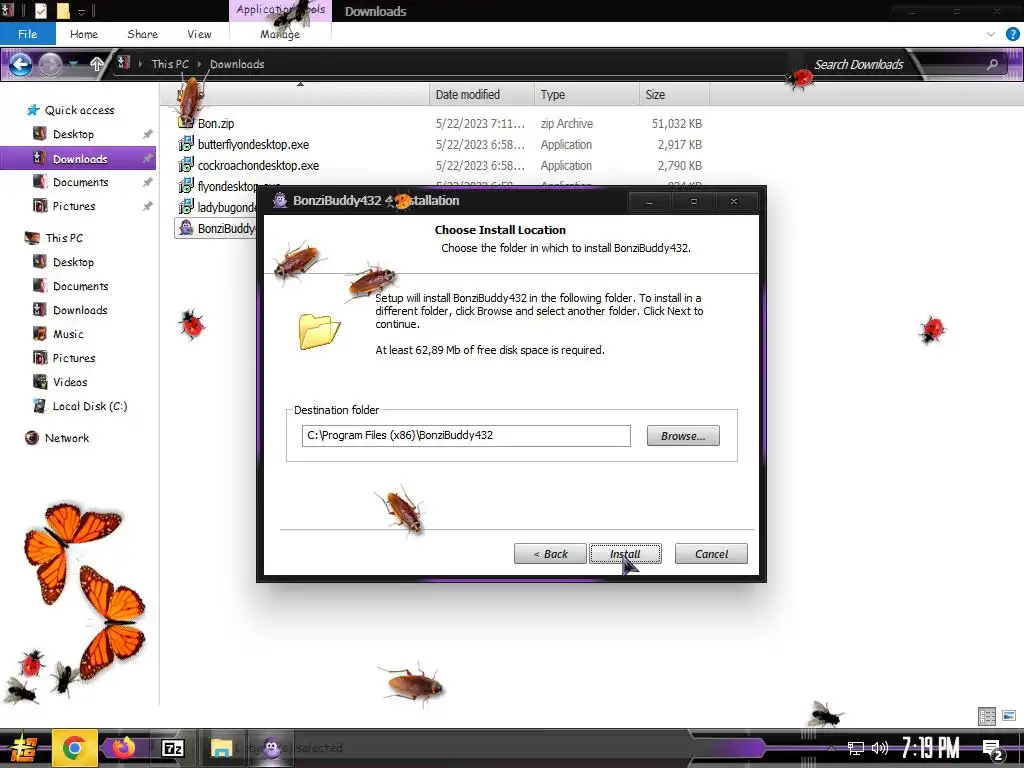Screen dimensions: 1024x768
Task: Open File Explorer taskbar icon
Action: click(x=221, y=748)
